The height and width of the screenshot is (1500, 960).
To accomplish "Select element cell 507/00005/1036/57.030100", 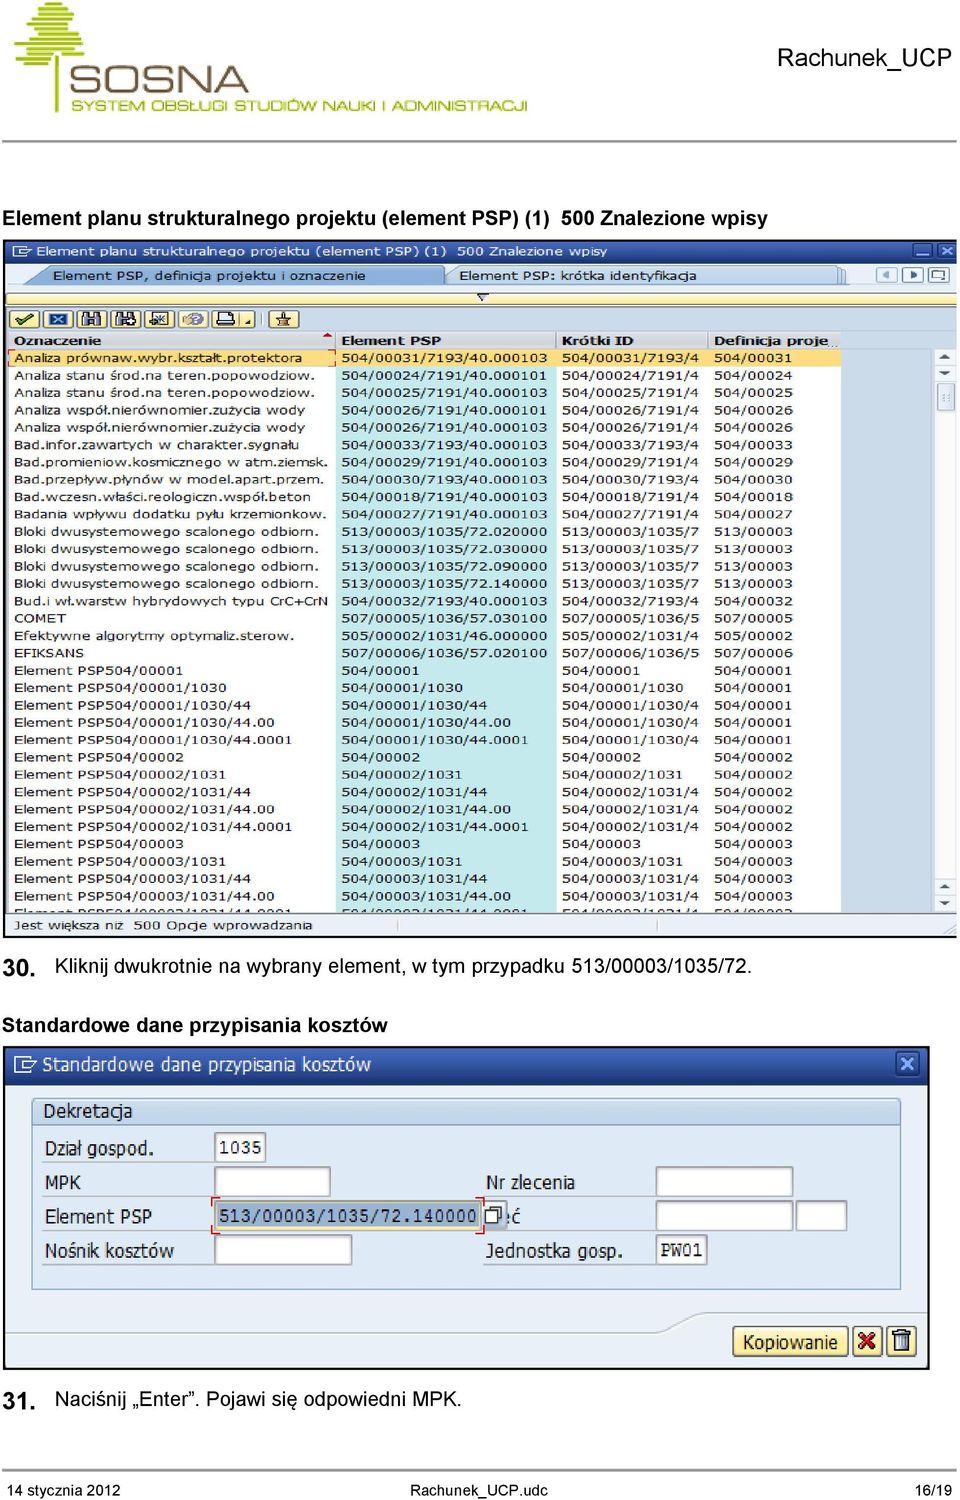I will [444, 618].
